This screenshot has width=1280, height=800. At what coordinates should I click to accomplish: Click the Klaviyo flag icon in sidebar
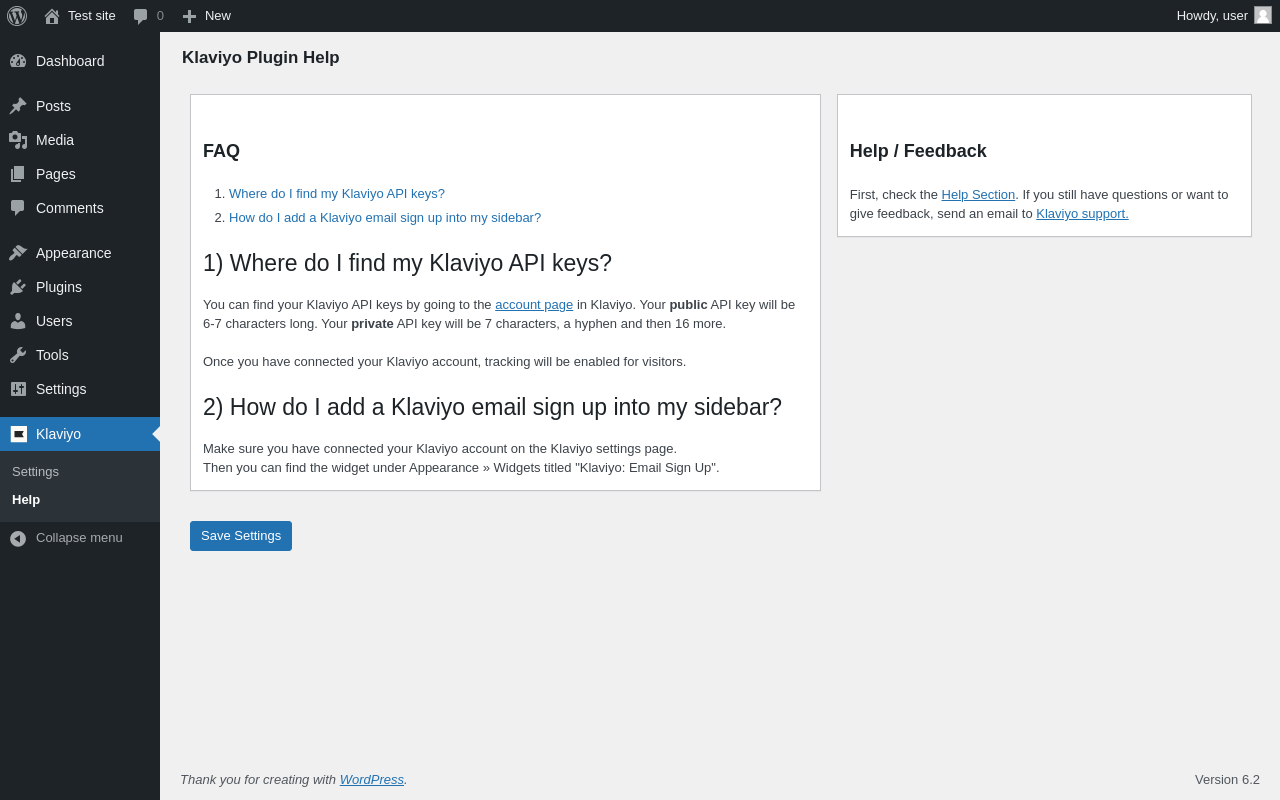[x=18, y=434]
